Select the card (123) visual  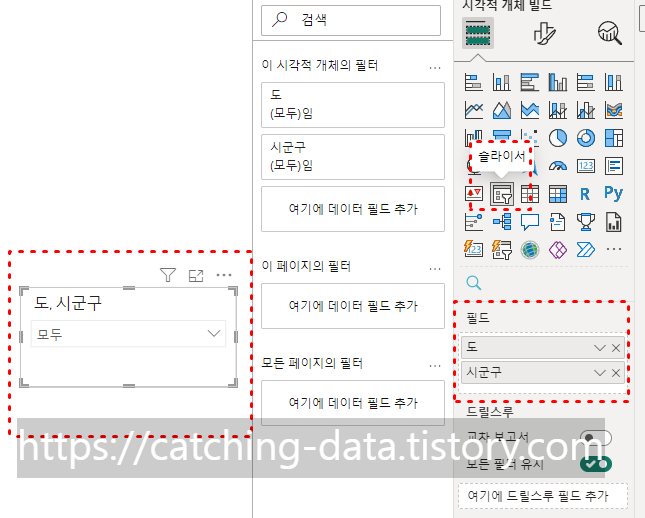(585, 166)
